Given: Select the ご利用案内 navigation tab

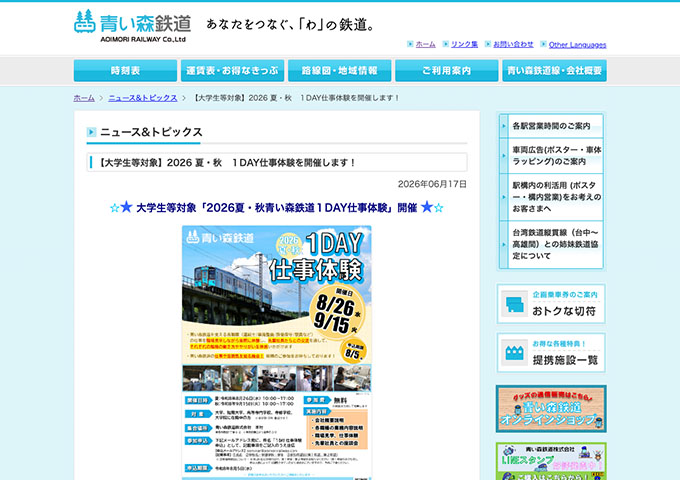Looking at the screenshot, I should [447, 71].
